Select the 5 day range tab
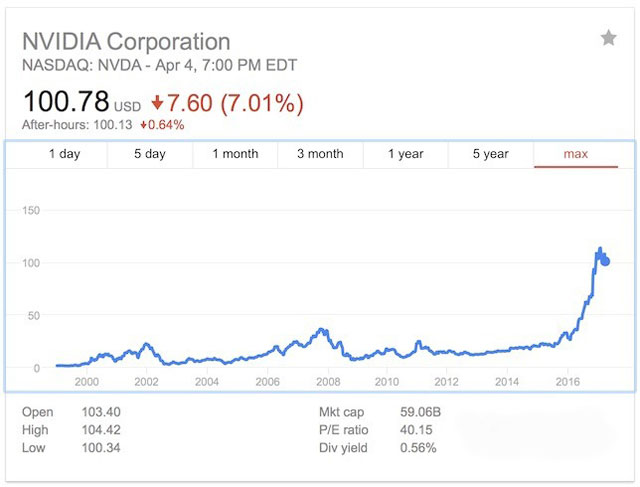The width and height of the screenshot is (640, 487). pos(150,154)
